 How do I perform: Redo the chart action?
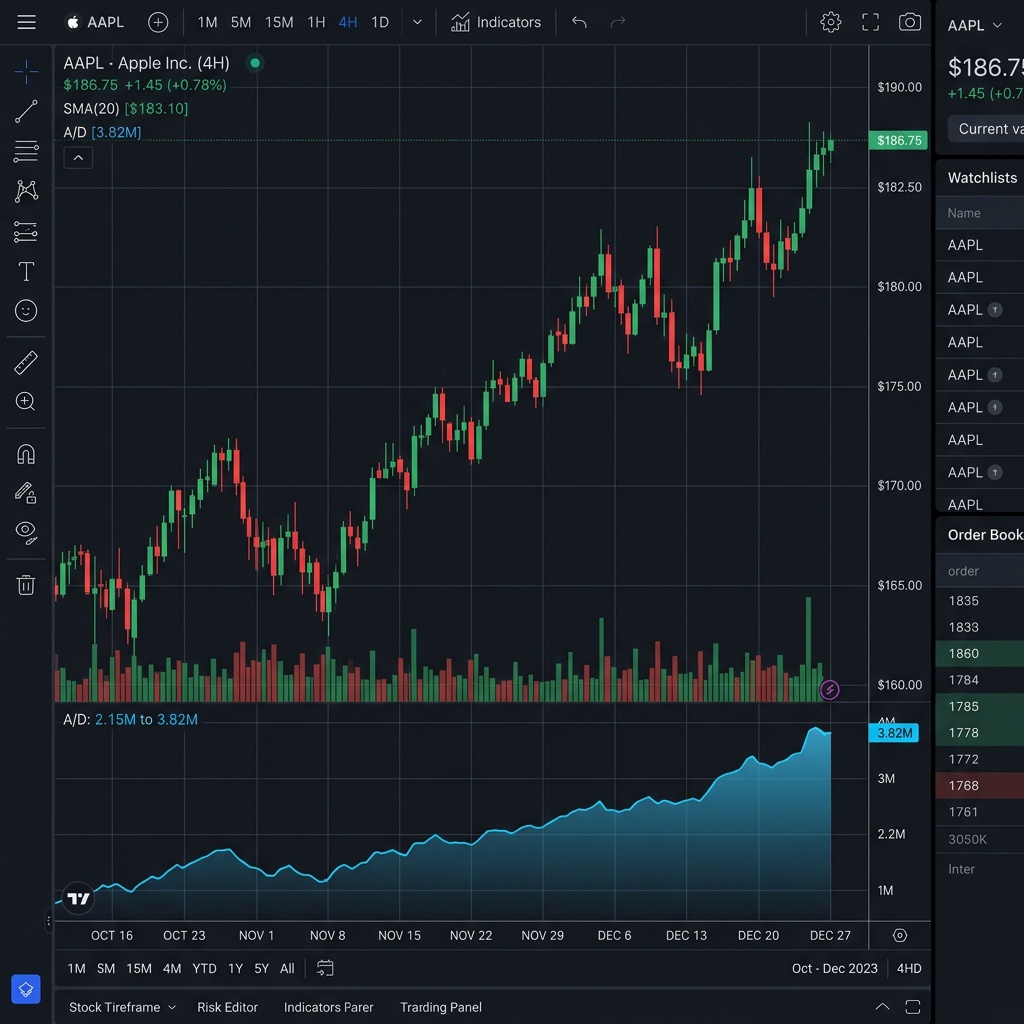618,22
